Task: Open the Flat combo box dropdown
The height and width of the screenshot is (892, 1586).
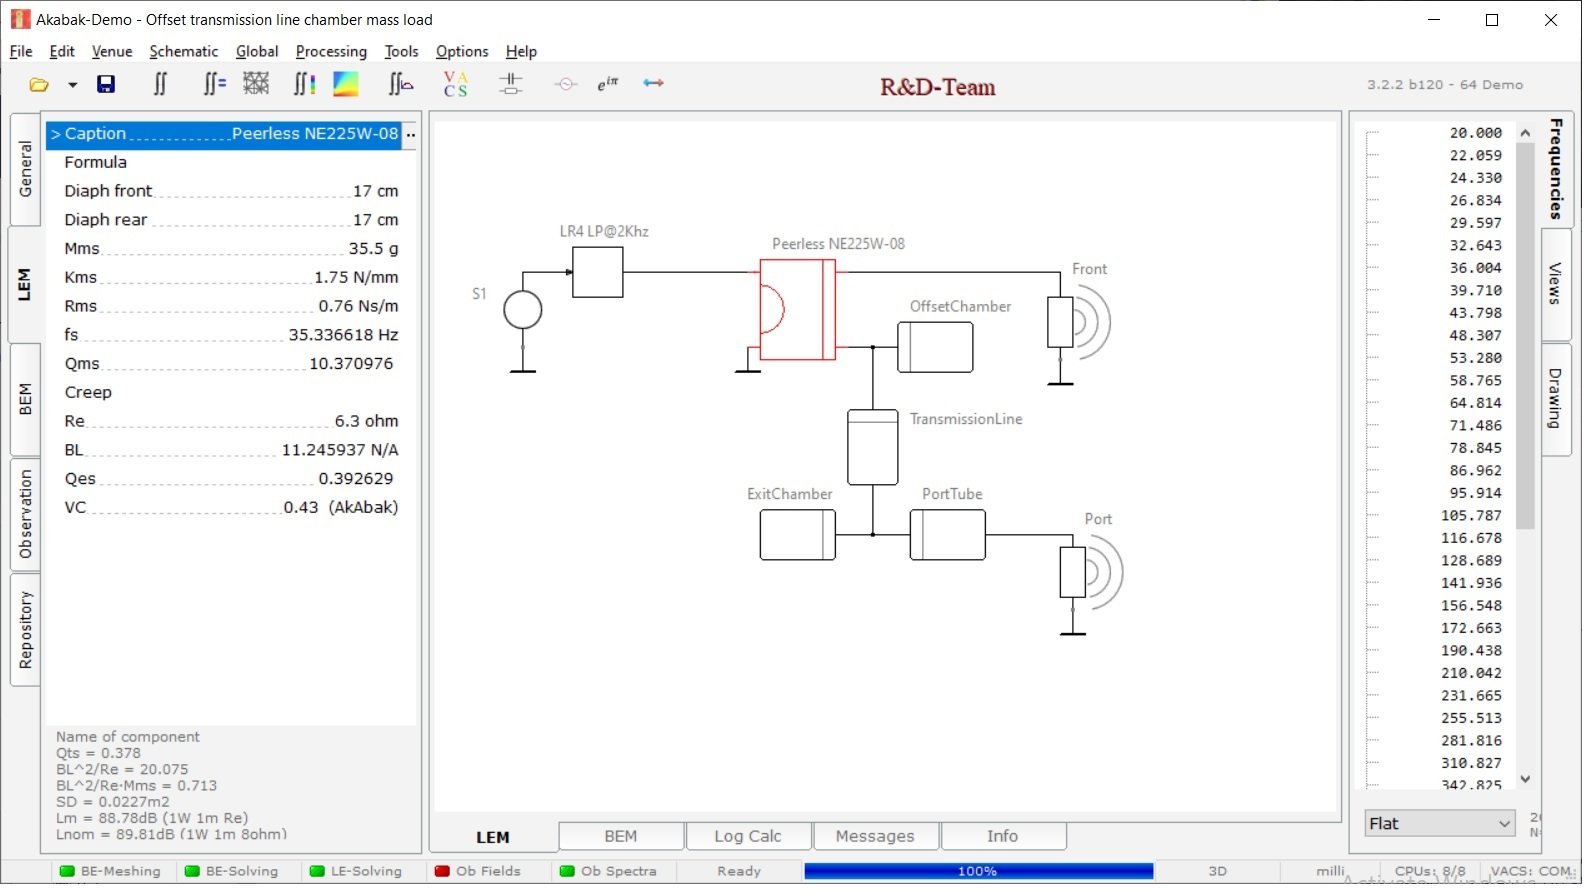Action: point(1440,824)
